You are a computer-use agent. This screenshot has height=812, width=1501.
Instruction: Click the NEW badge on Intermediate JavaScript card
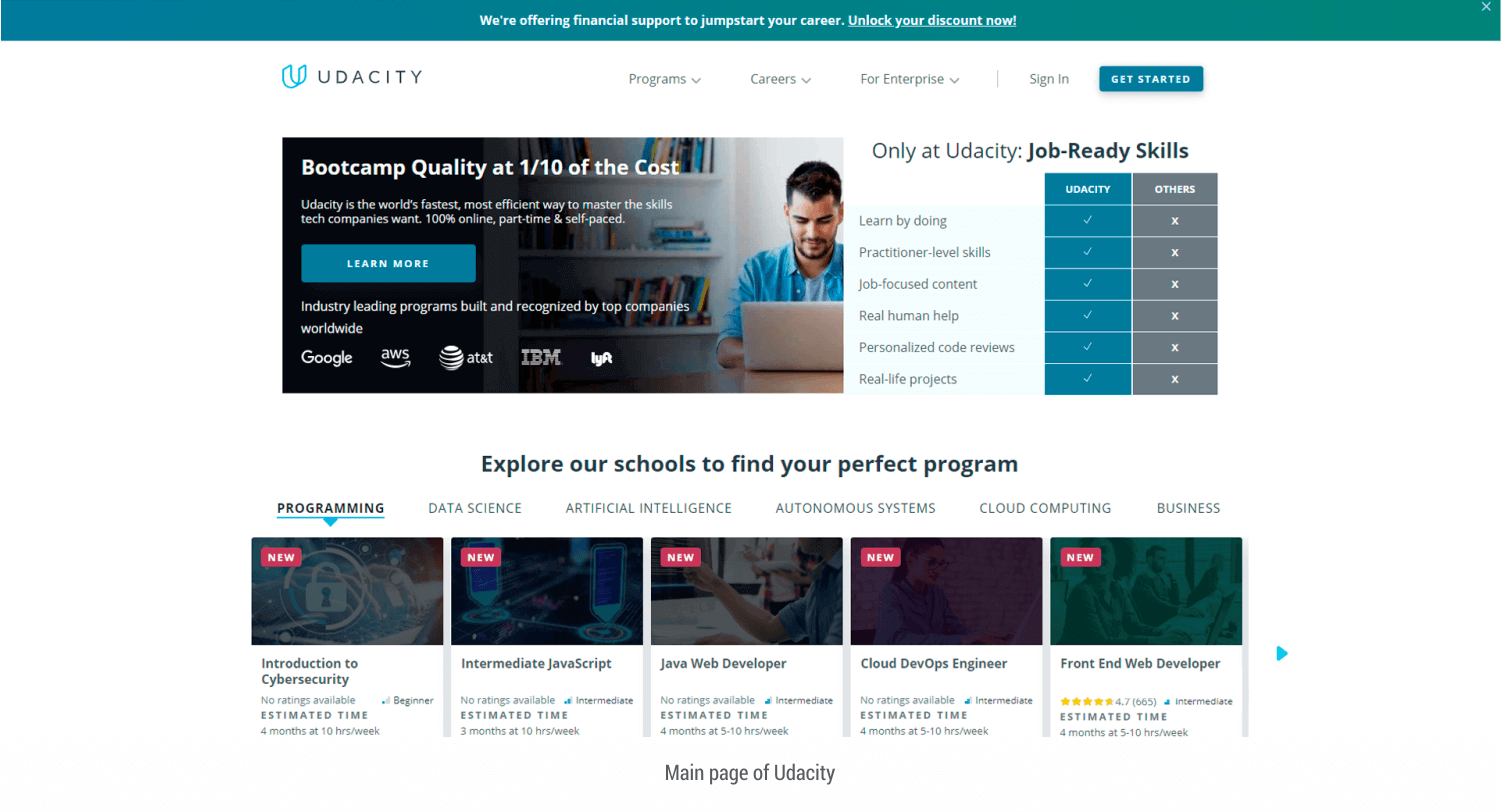tap(481, 557)
